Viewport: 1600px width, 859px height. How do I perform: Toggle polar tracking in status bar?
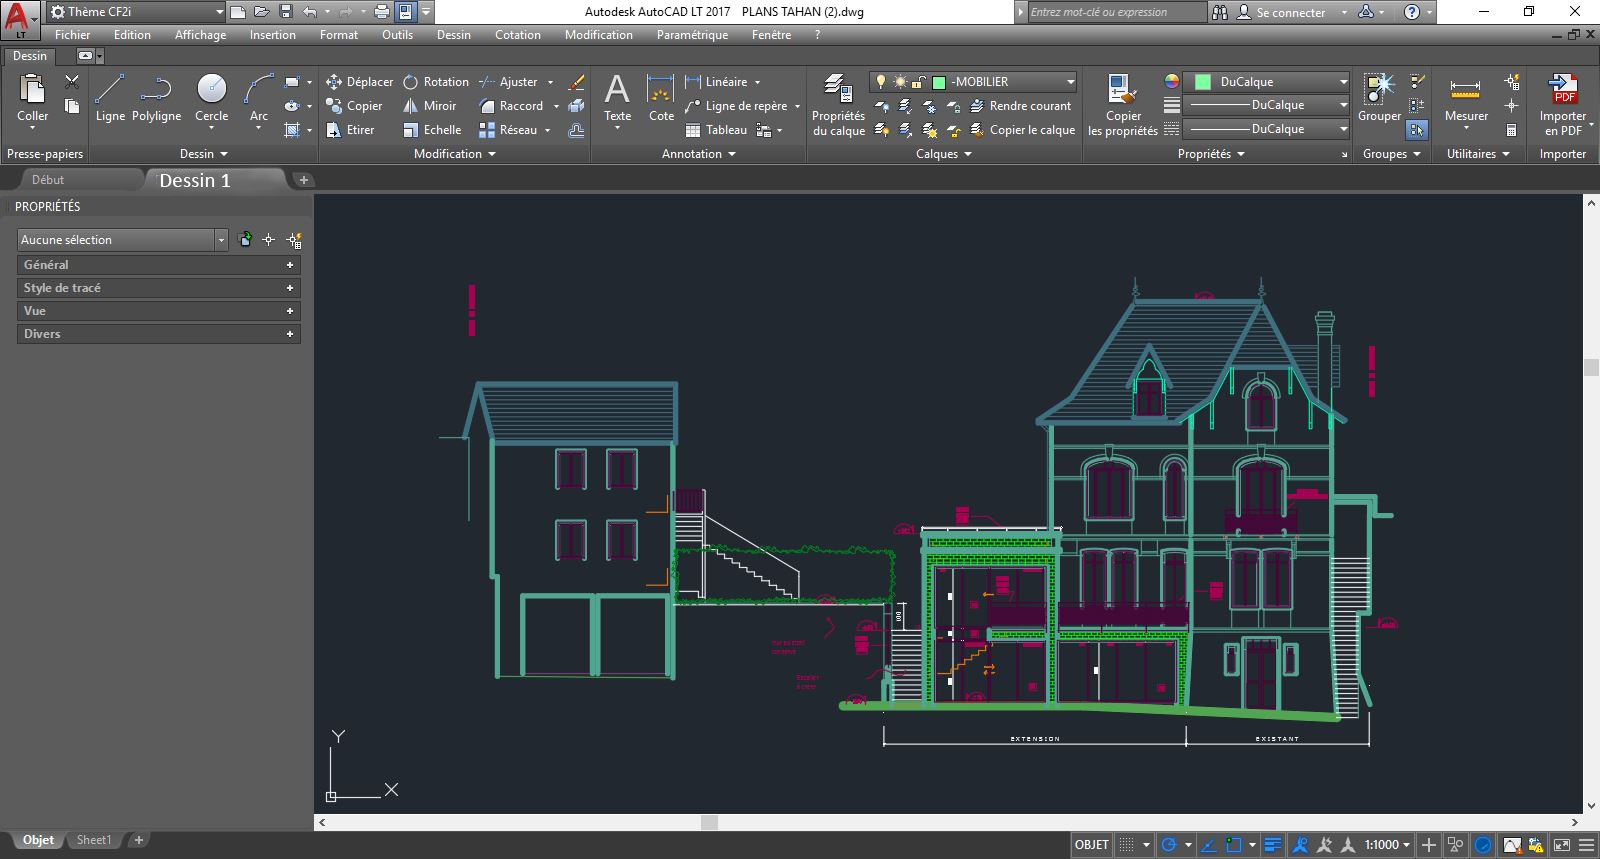point(1168,845)
